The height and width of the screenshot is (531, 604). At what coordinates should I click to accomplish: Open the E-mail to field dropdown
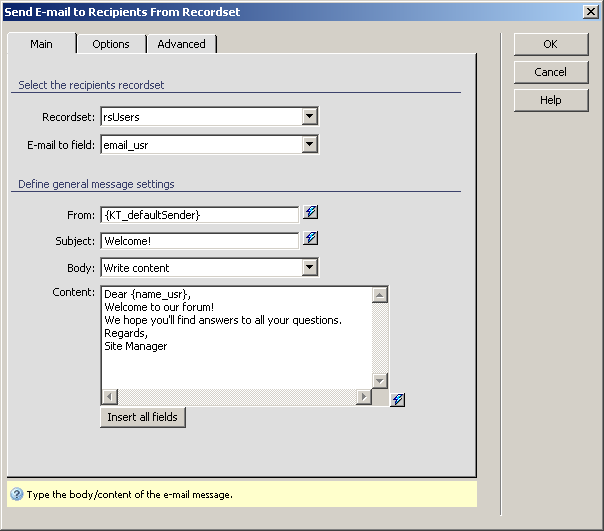pyautogui.click(x=309, y=145)
